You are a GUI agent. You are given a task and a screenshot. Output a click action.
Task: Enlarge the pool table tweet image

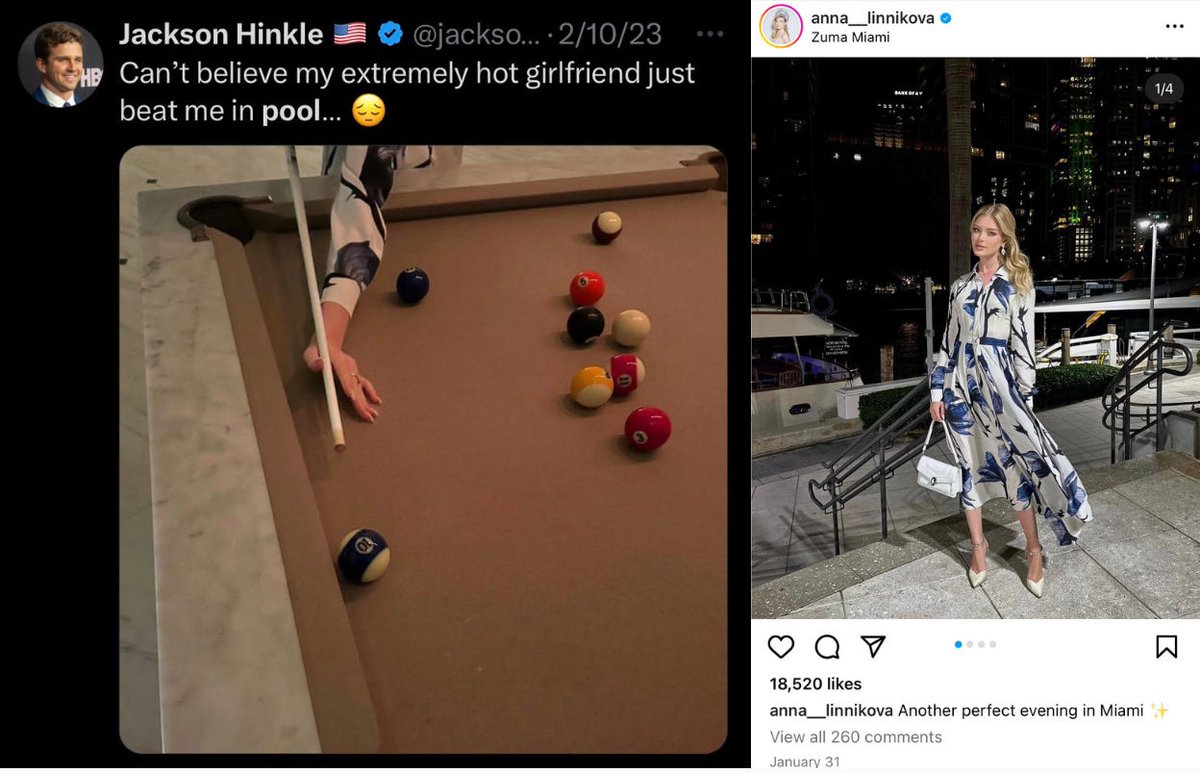423,449
